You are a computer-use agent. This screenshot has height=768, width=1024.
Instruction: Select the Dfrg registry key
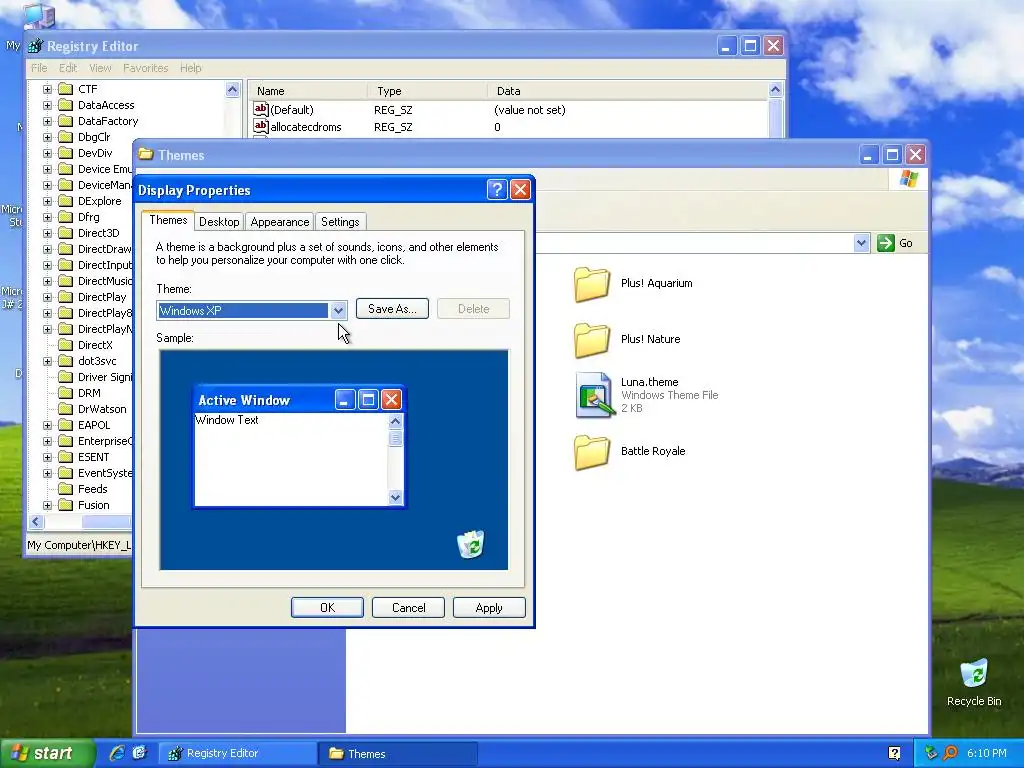pos(89,217)
